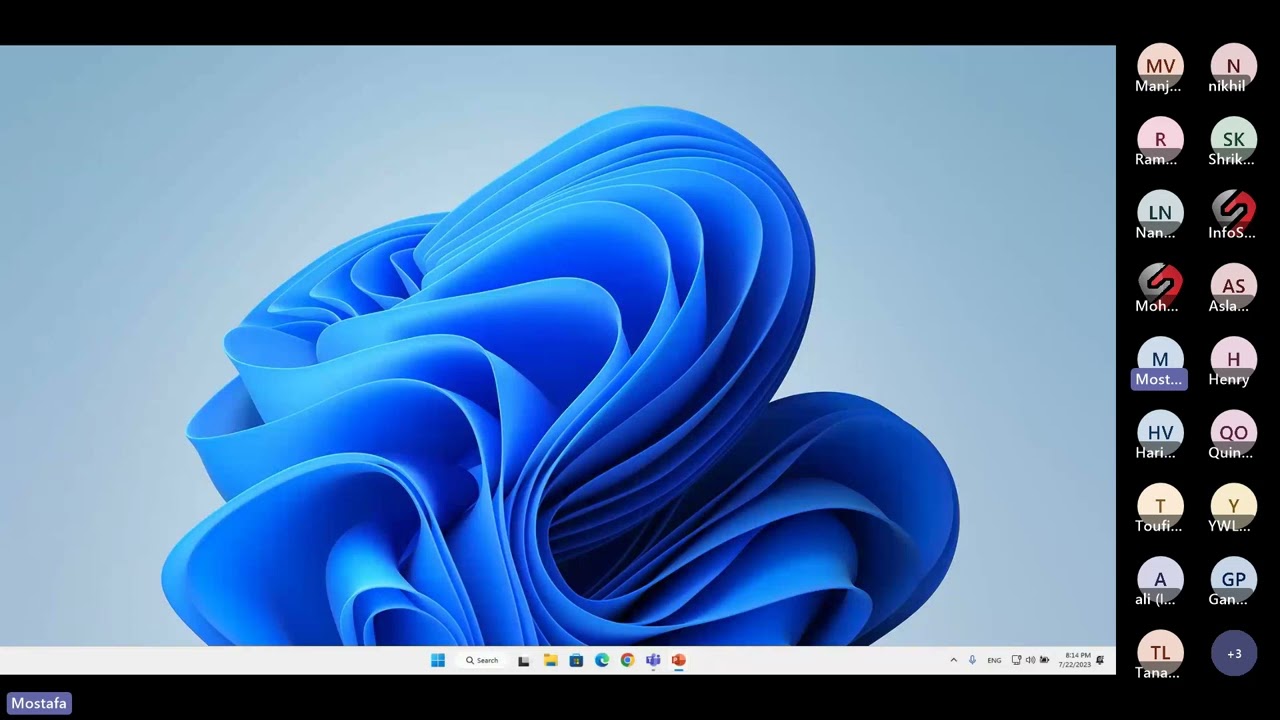
Task: Open the clock showing 8:14 PM
Action: 1077,660
